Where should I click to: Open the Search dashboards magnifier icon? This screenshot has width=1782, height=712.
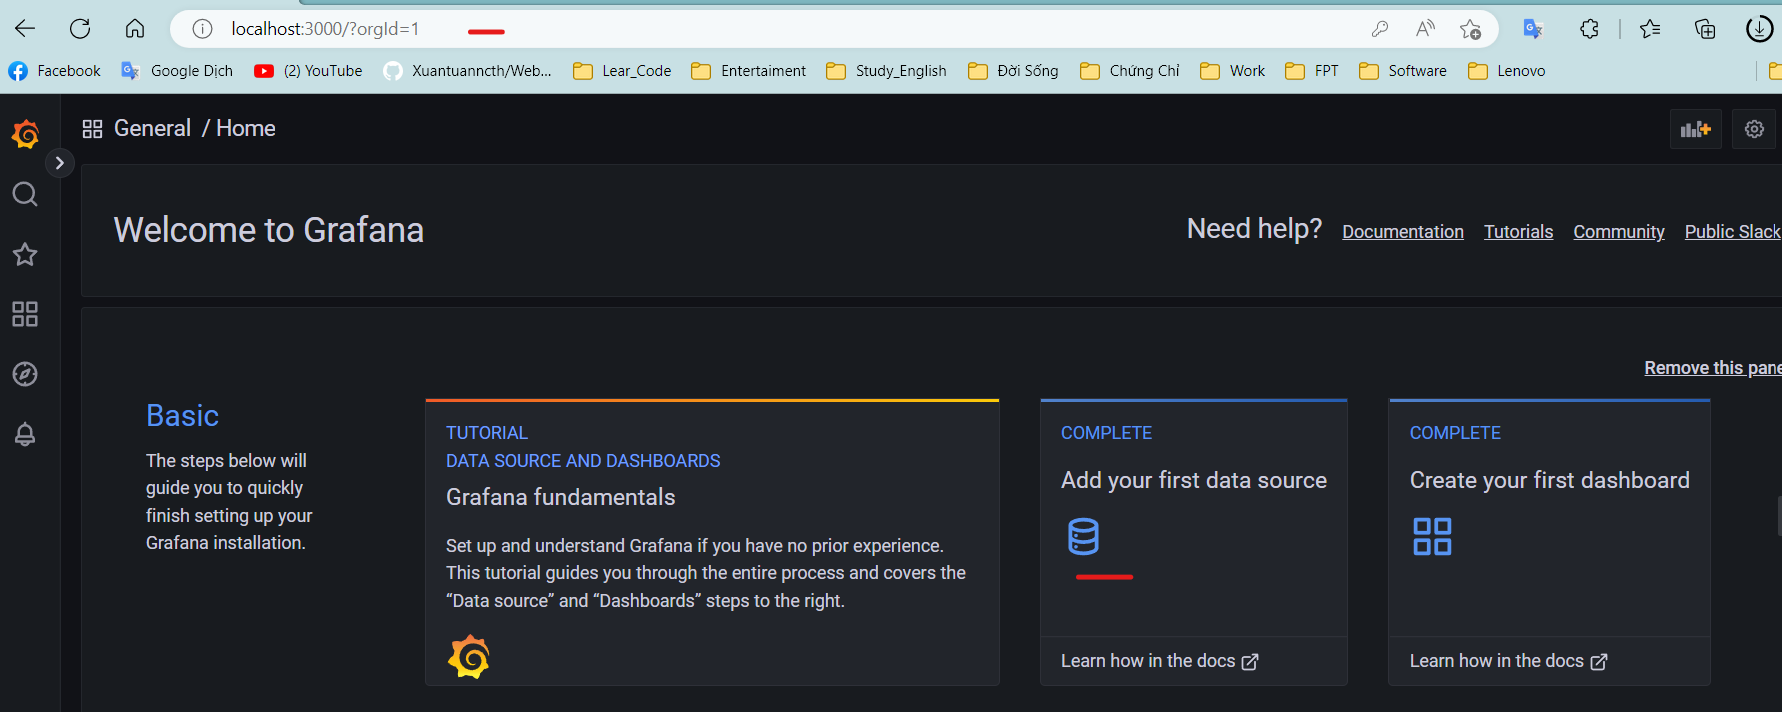(x=25, y=194)
